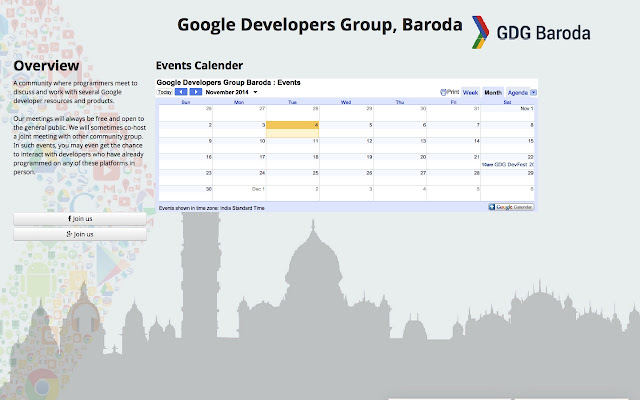The width and height of the screenshot is (640, 400).
Task: Select day 27 of November in calendar
Action: click(x=400, y=178)
